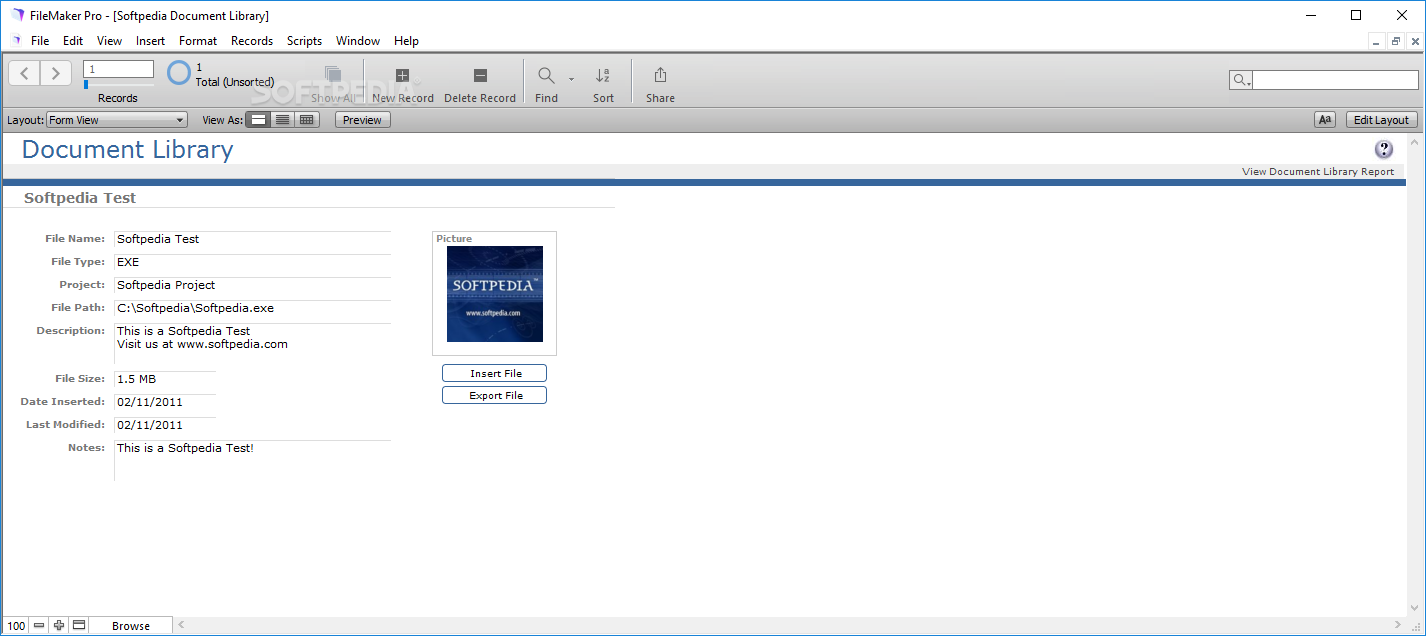The height and width of the screenshot is (636, 1426).
Task: Click the help question mark icon
Action: point(1384,150)
